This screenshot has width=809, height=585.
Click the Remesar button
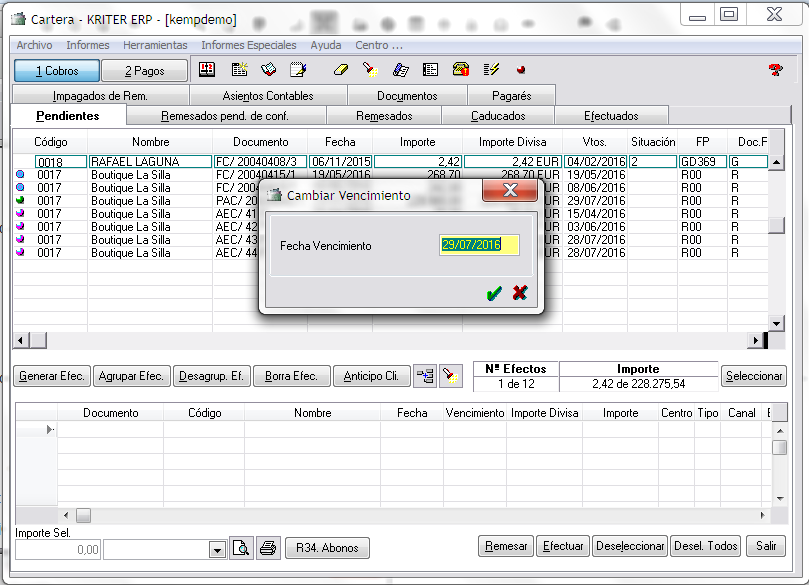pos(506,546)
